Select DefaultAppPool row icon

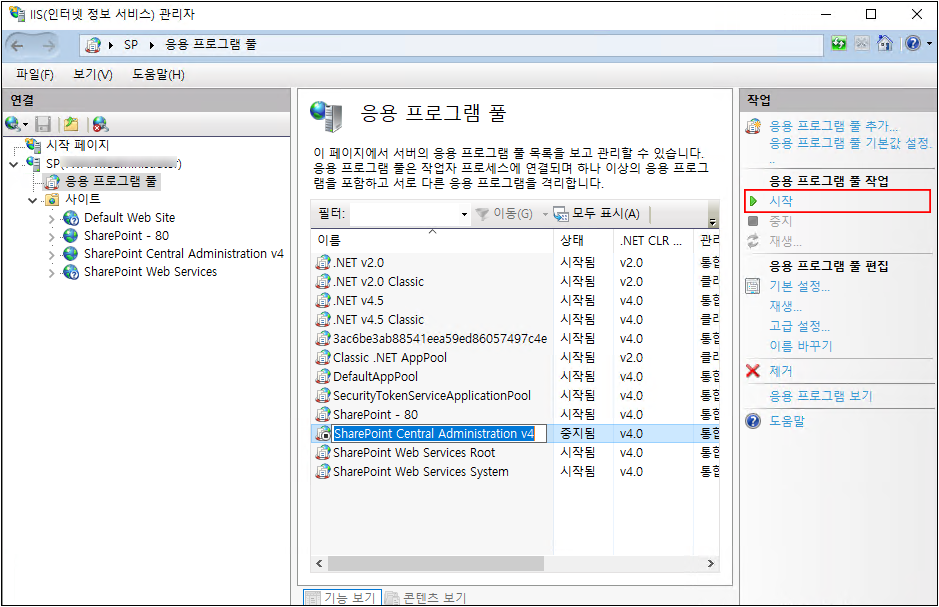(x=323, y=377)
